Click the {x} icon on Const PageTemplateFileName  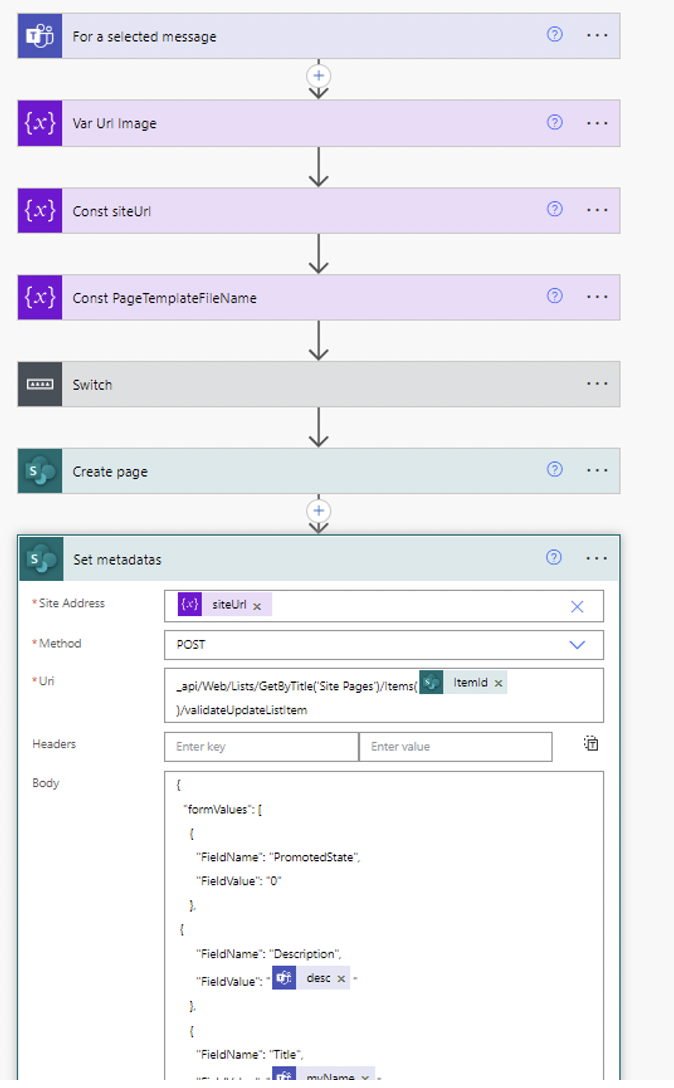click(39, 297)
